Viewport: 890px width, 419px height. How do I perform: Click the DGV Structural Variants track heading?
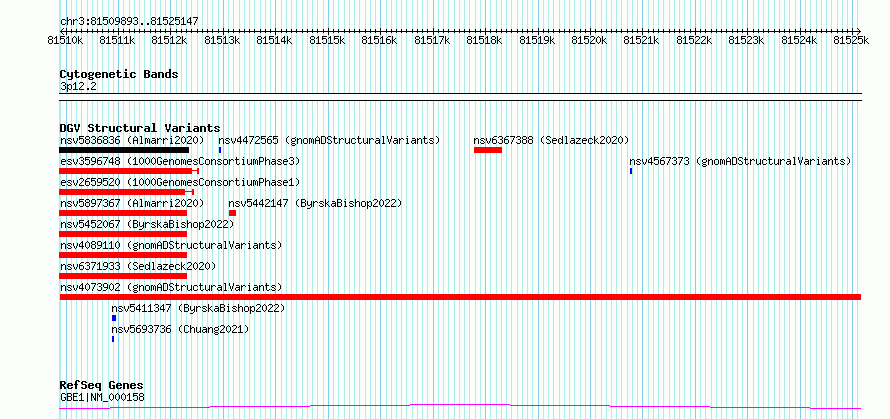140,128
